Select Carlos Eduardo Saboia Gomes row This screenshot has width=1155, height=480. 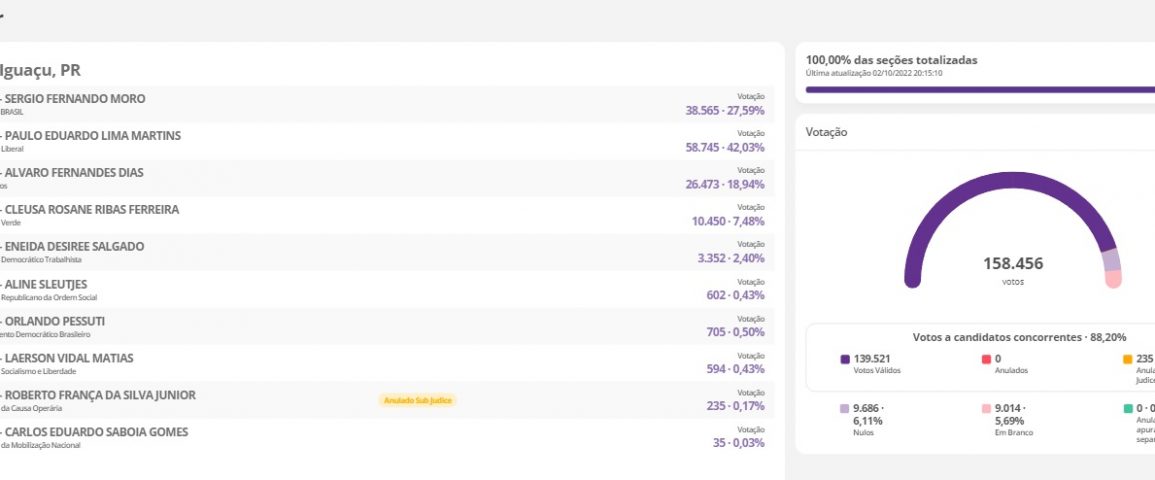386,438
